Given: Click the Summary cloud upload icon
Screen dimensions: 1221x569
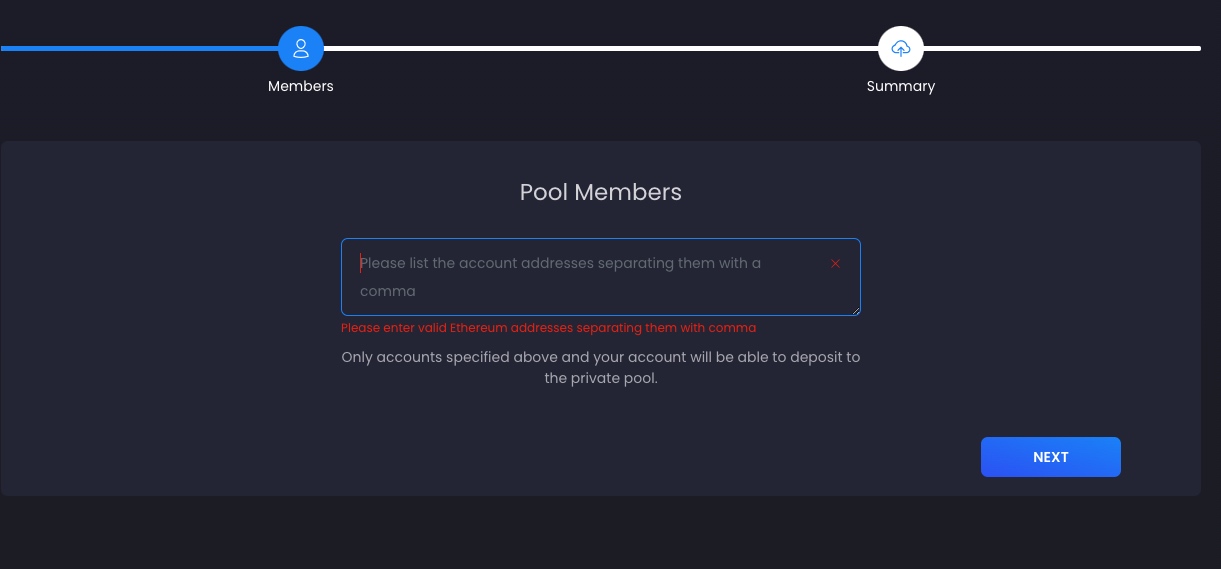Looking at the screenshot, I should coord(900,48).
